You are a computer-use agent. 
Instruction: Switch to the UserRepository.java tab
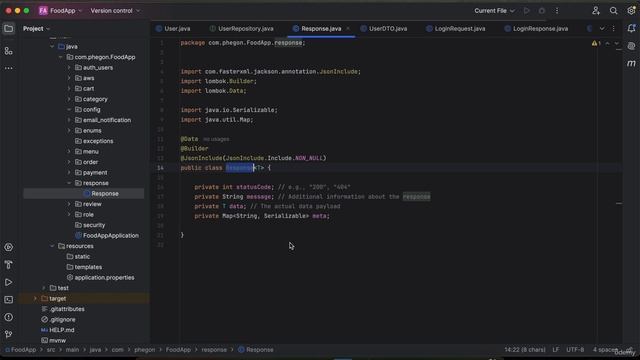[x=242, y=29]
